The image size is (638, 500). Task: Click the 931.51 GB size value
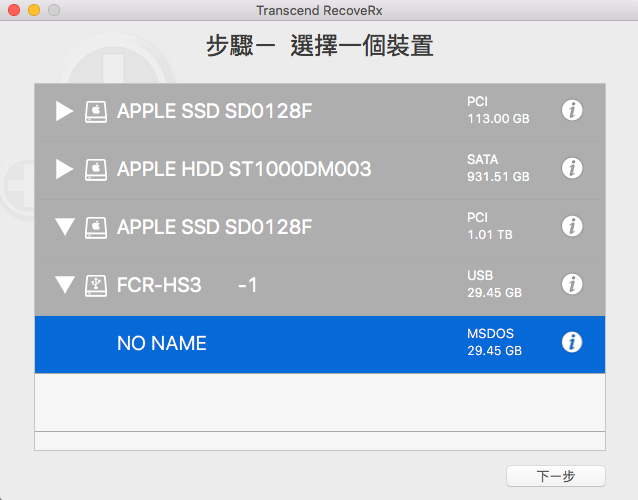pos(498,177)
